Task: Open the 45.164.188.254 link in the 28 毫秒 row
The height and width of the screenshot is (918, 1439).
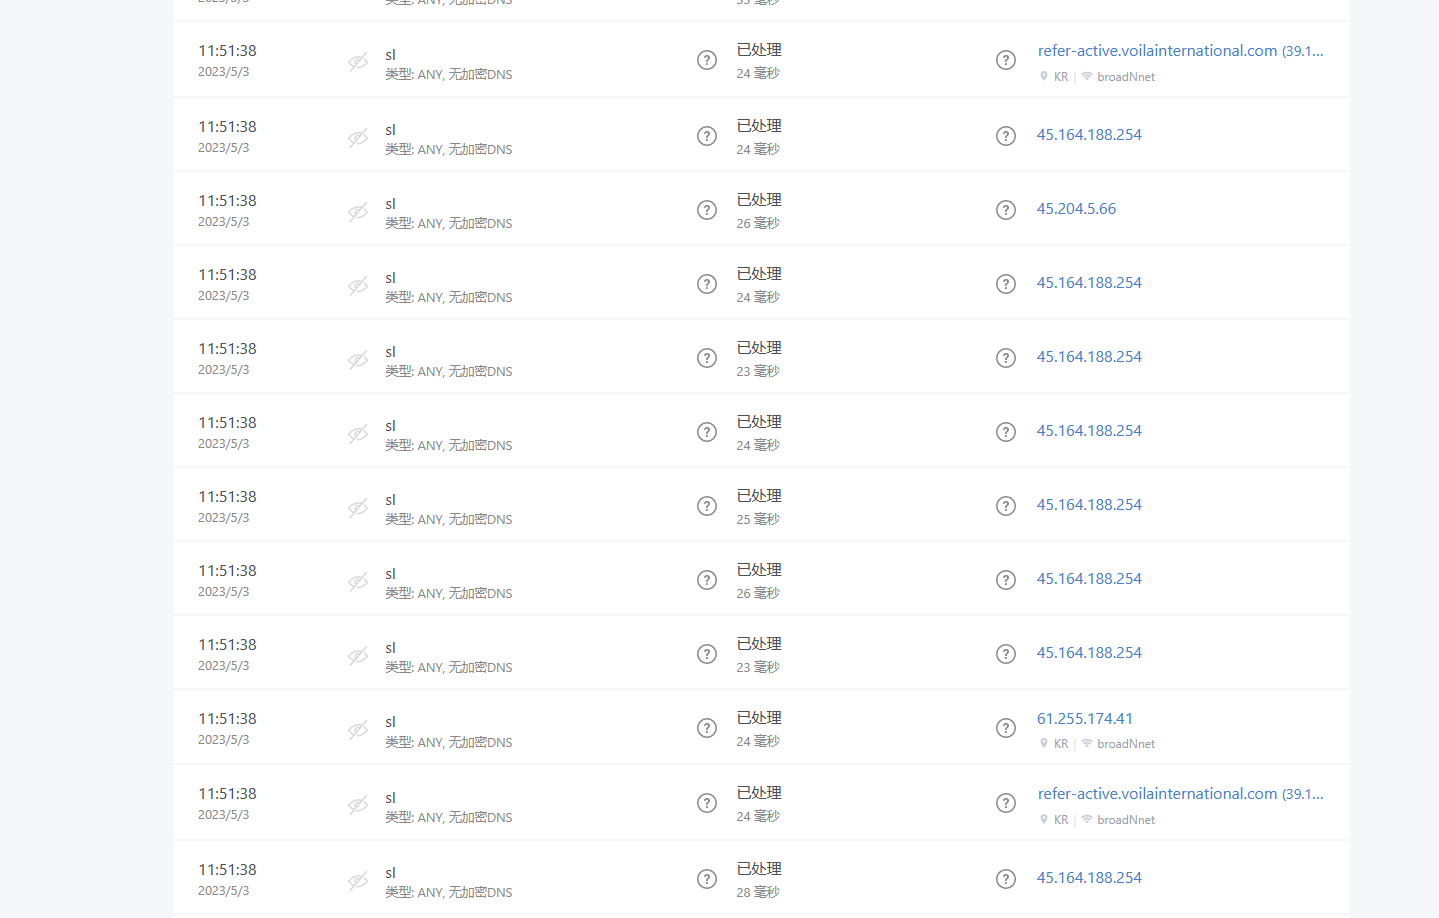Action: (x=1089, y=878)
